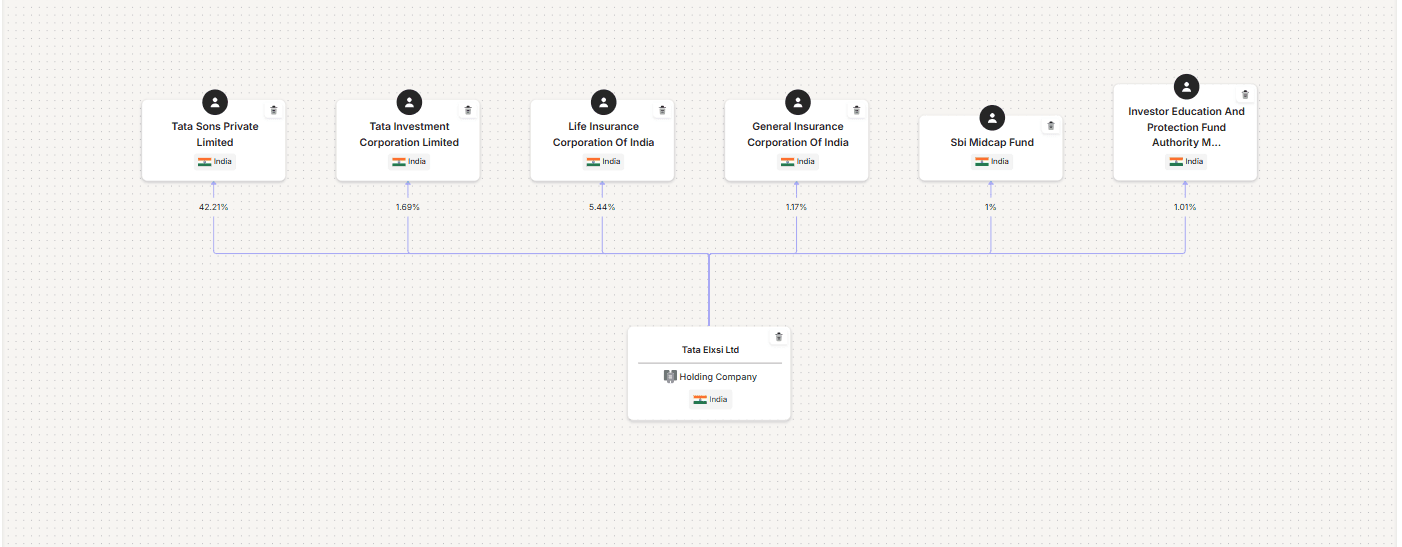The height and width of the screenshot is (547, 1402).
Task: Click the General Insurance Corporation Of India name
Action: (797, 134)
